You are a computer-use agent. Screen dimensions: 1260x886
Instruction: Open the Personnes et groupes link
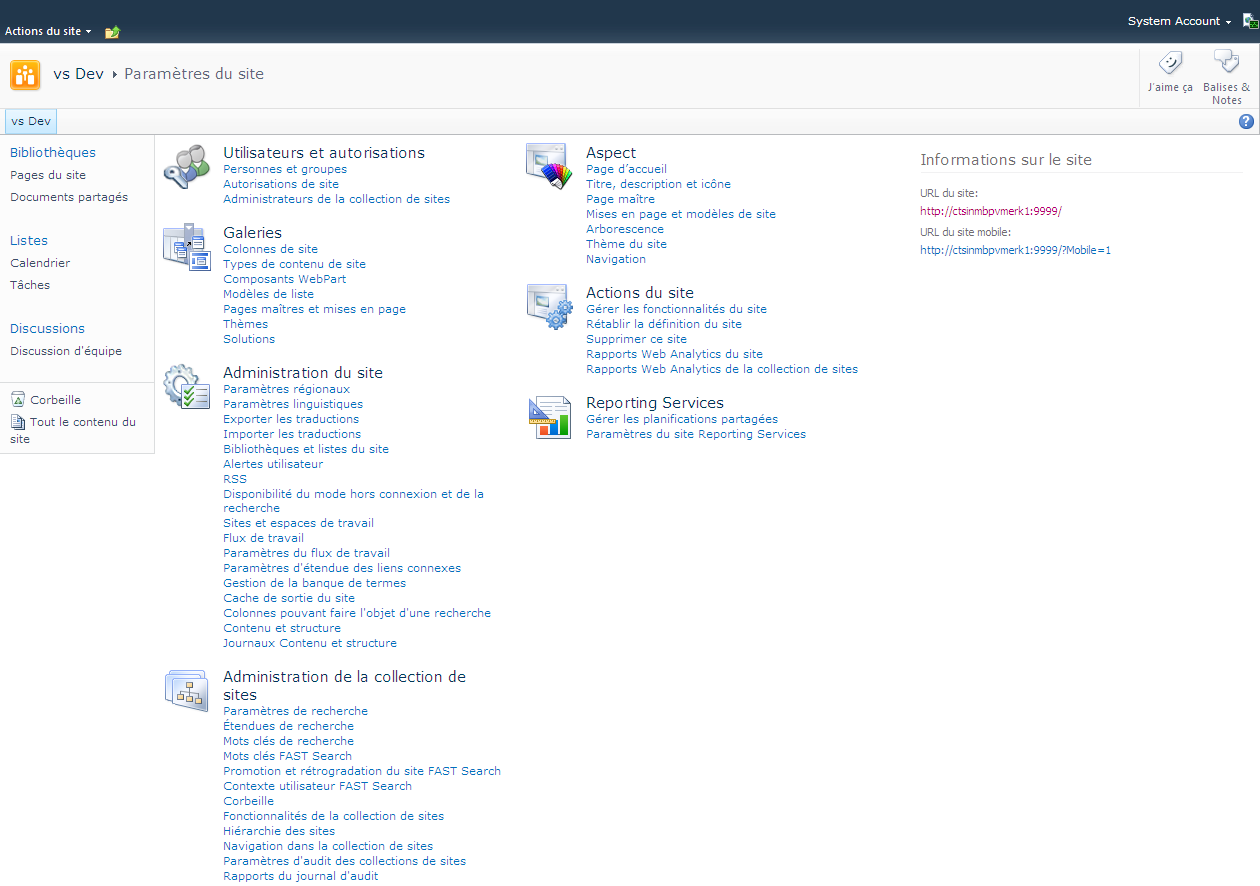(x=285, y=169)
